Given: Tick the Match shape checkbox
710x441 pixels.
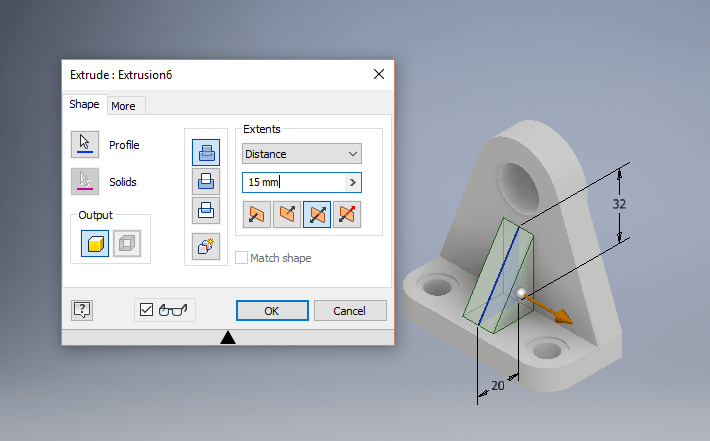Looking at the screenshot, I should [241, 258].
